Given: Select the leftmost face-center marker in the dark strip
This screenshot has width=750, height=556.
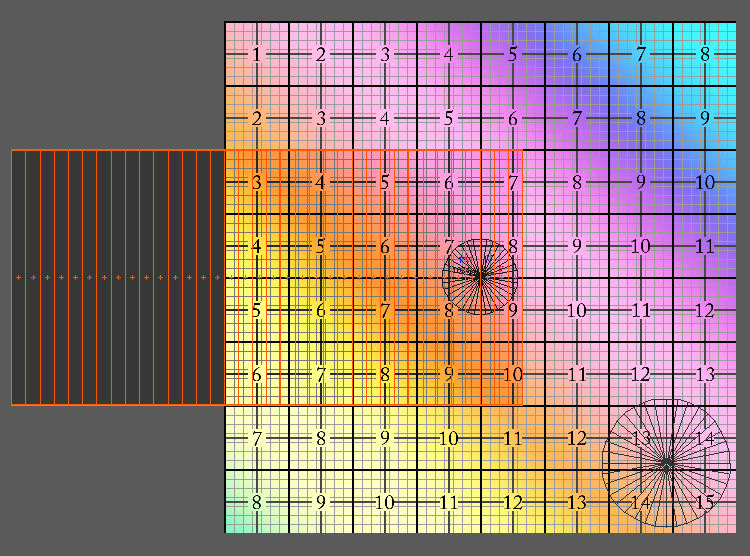Looking at the screenshot, I should (x=19, y=277).
